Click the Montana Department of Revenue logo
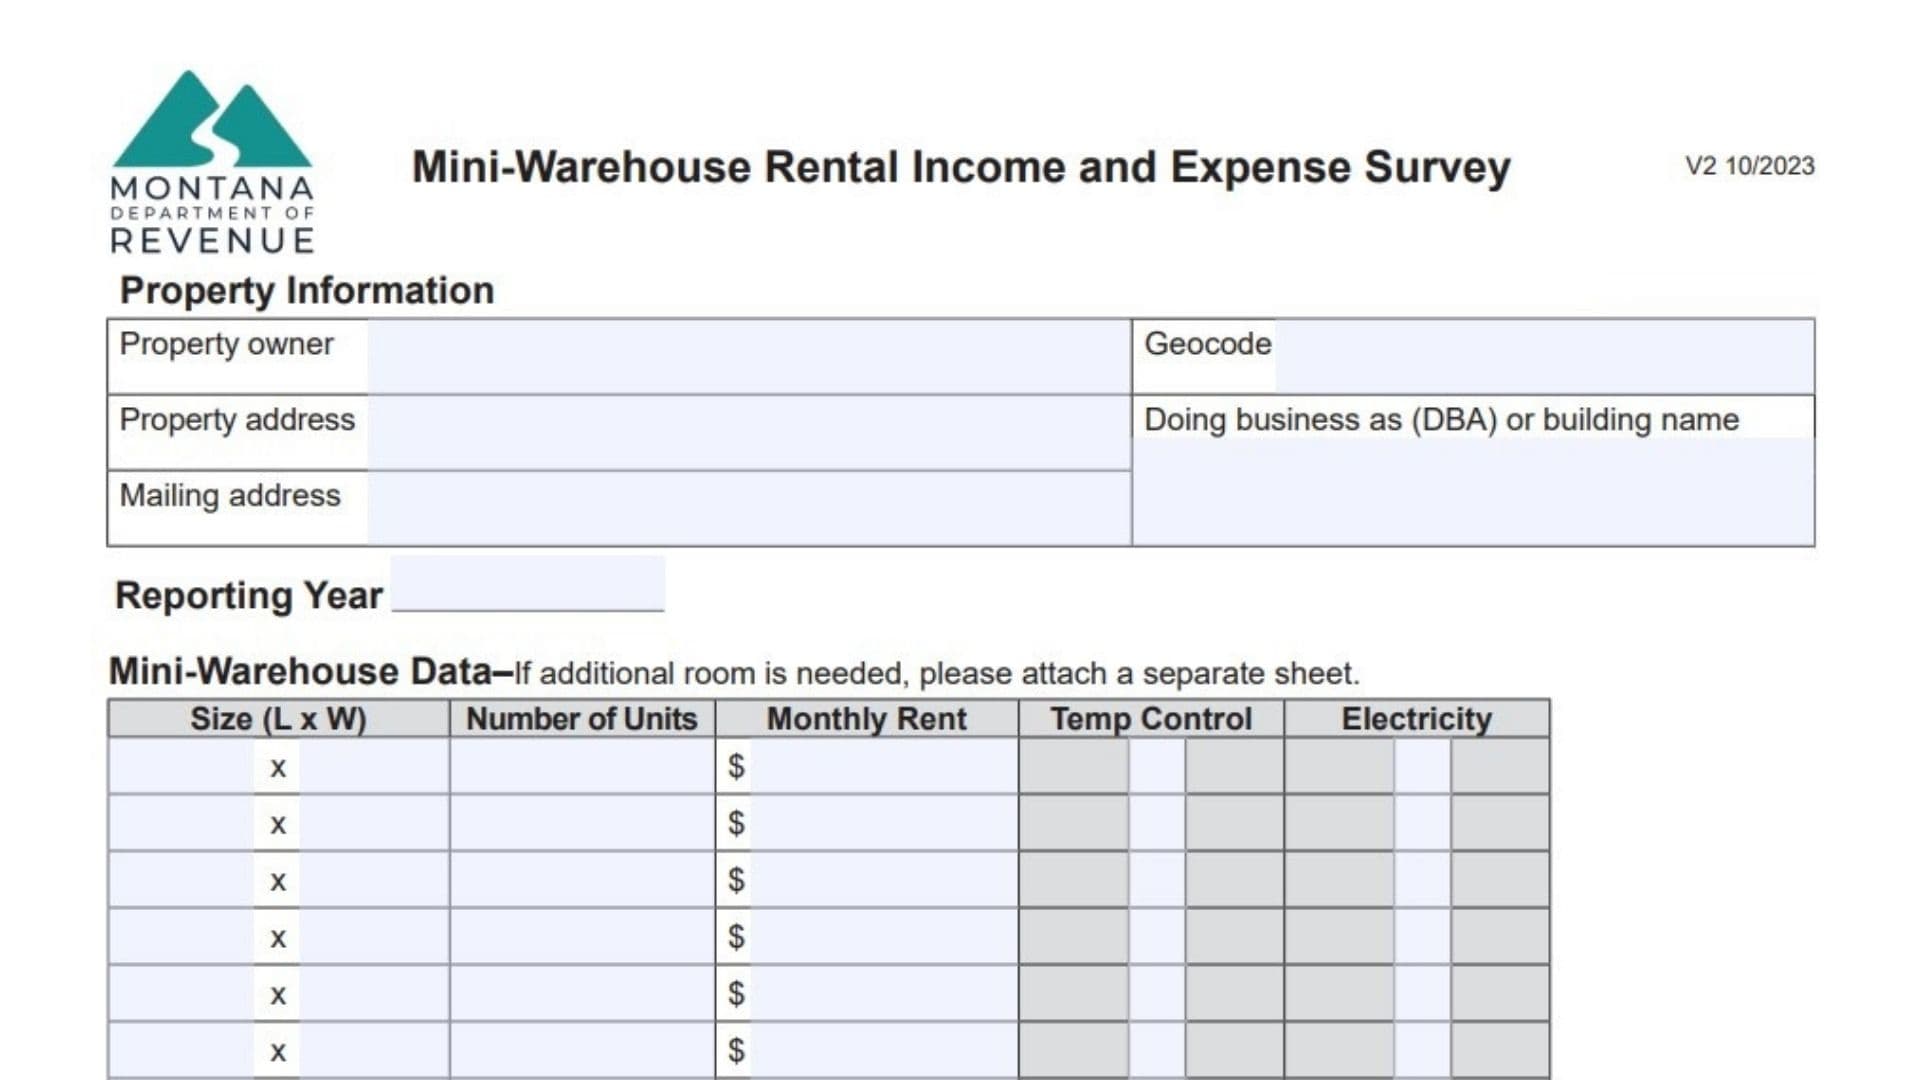 click(212, 162)
